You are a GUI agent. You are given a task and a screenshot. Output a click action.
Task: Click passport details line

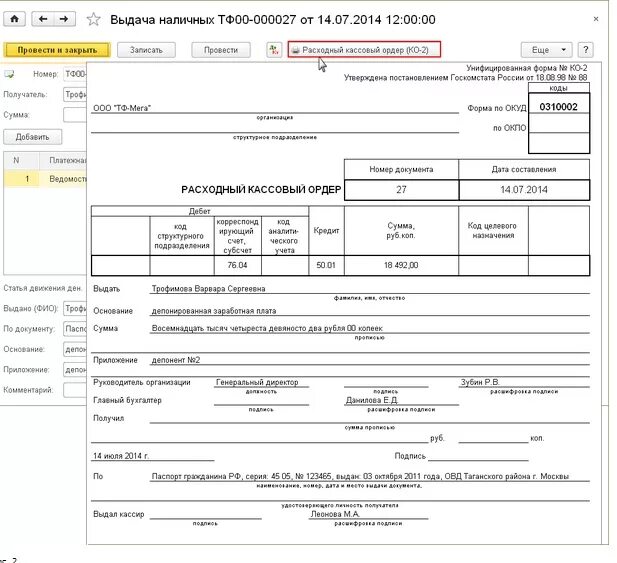(x=360, y=476)
